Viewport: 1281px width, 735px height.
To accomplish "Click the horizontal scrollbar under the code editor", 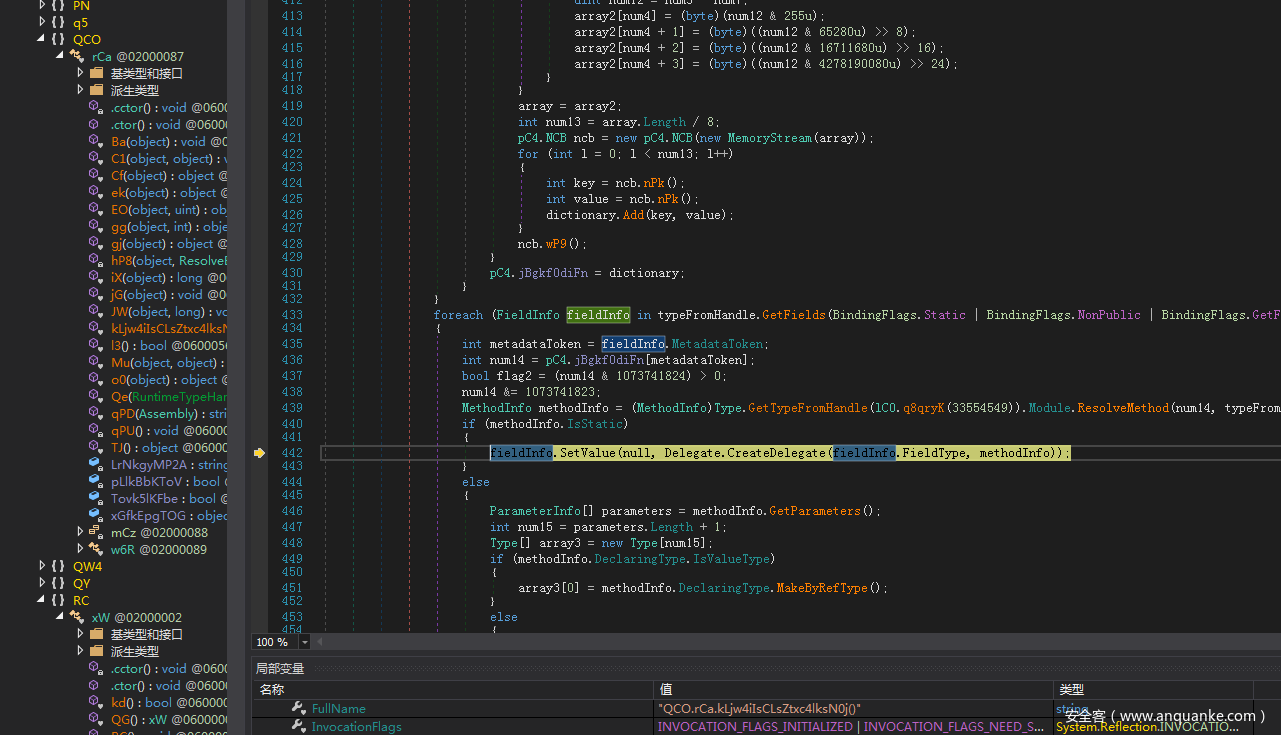I will 790,642.
